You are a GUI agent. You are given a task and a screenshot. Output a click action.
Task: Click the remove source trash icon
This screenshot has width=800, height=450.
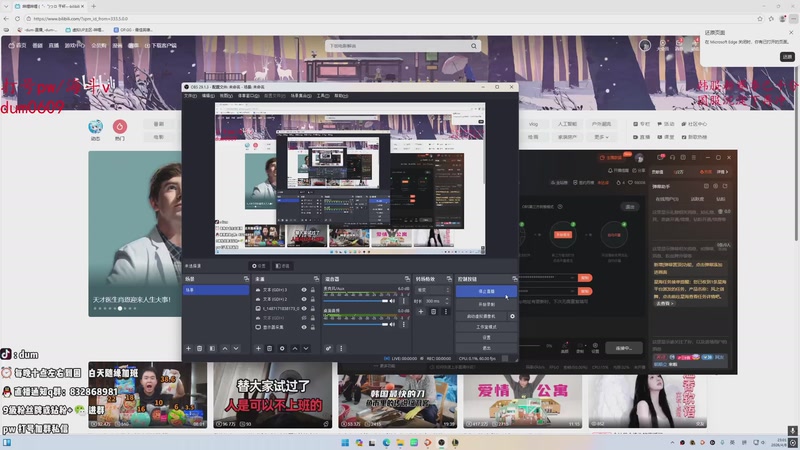[270, 348]
